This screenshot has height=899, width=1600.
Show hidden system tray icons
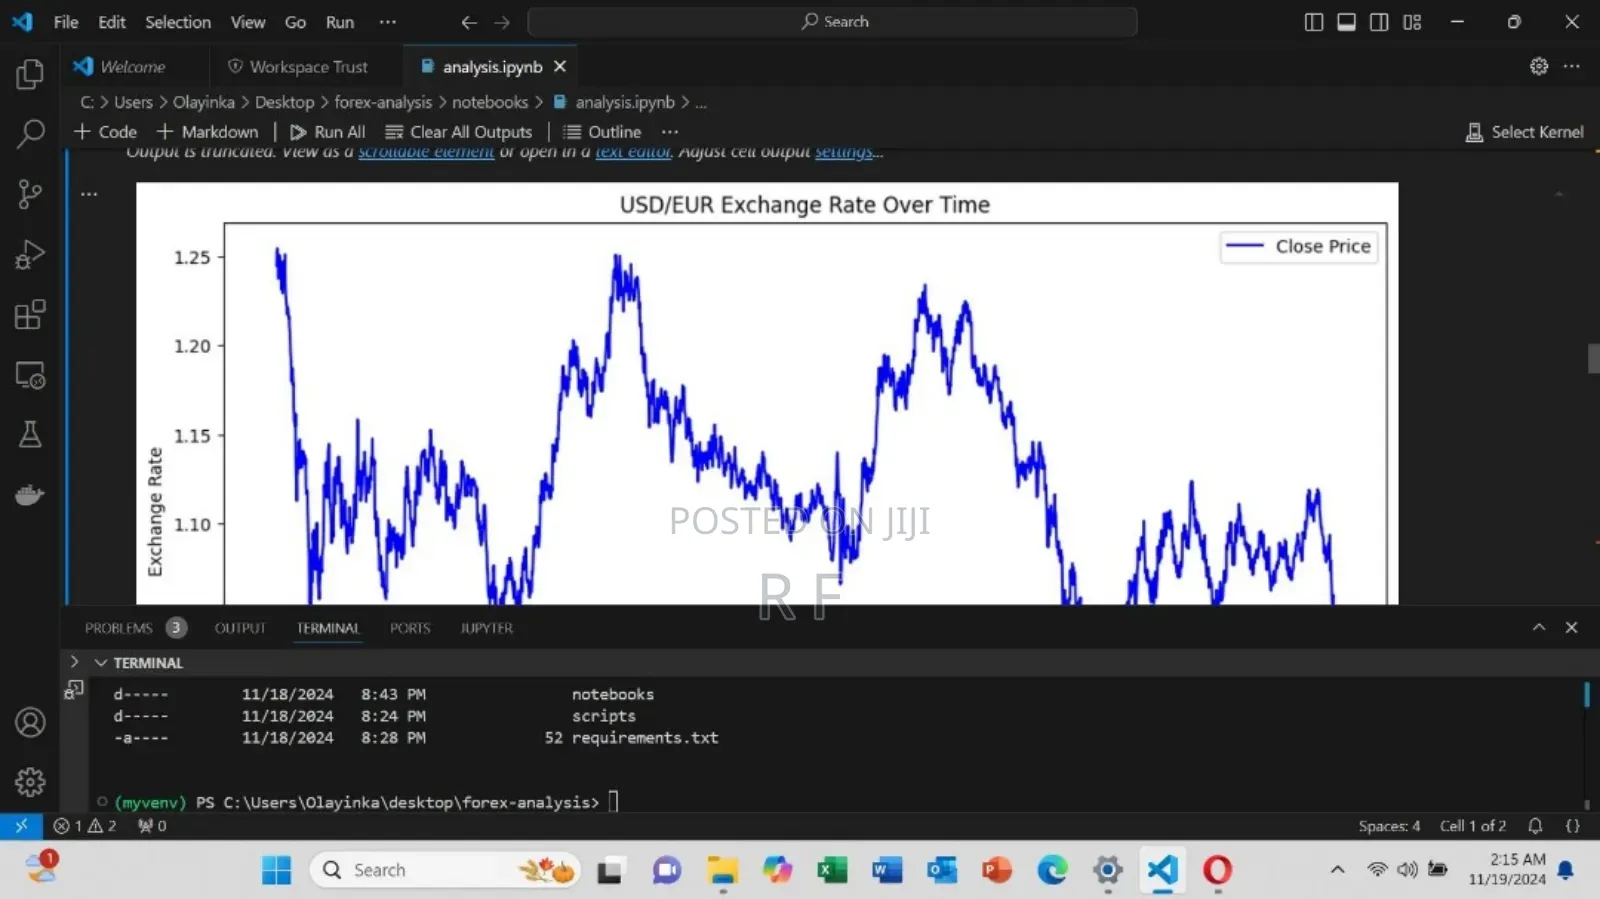point(1337,870)
